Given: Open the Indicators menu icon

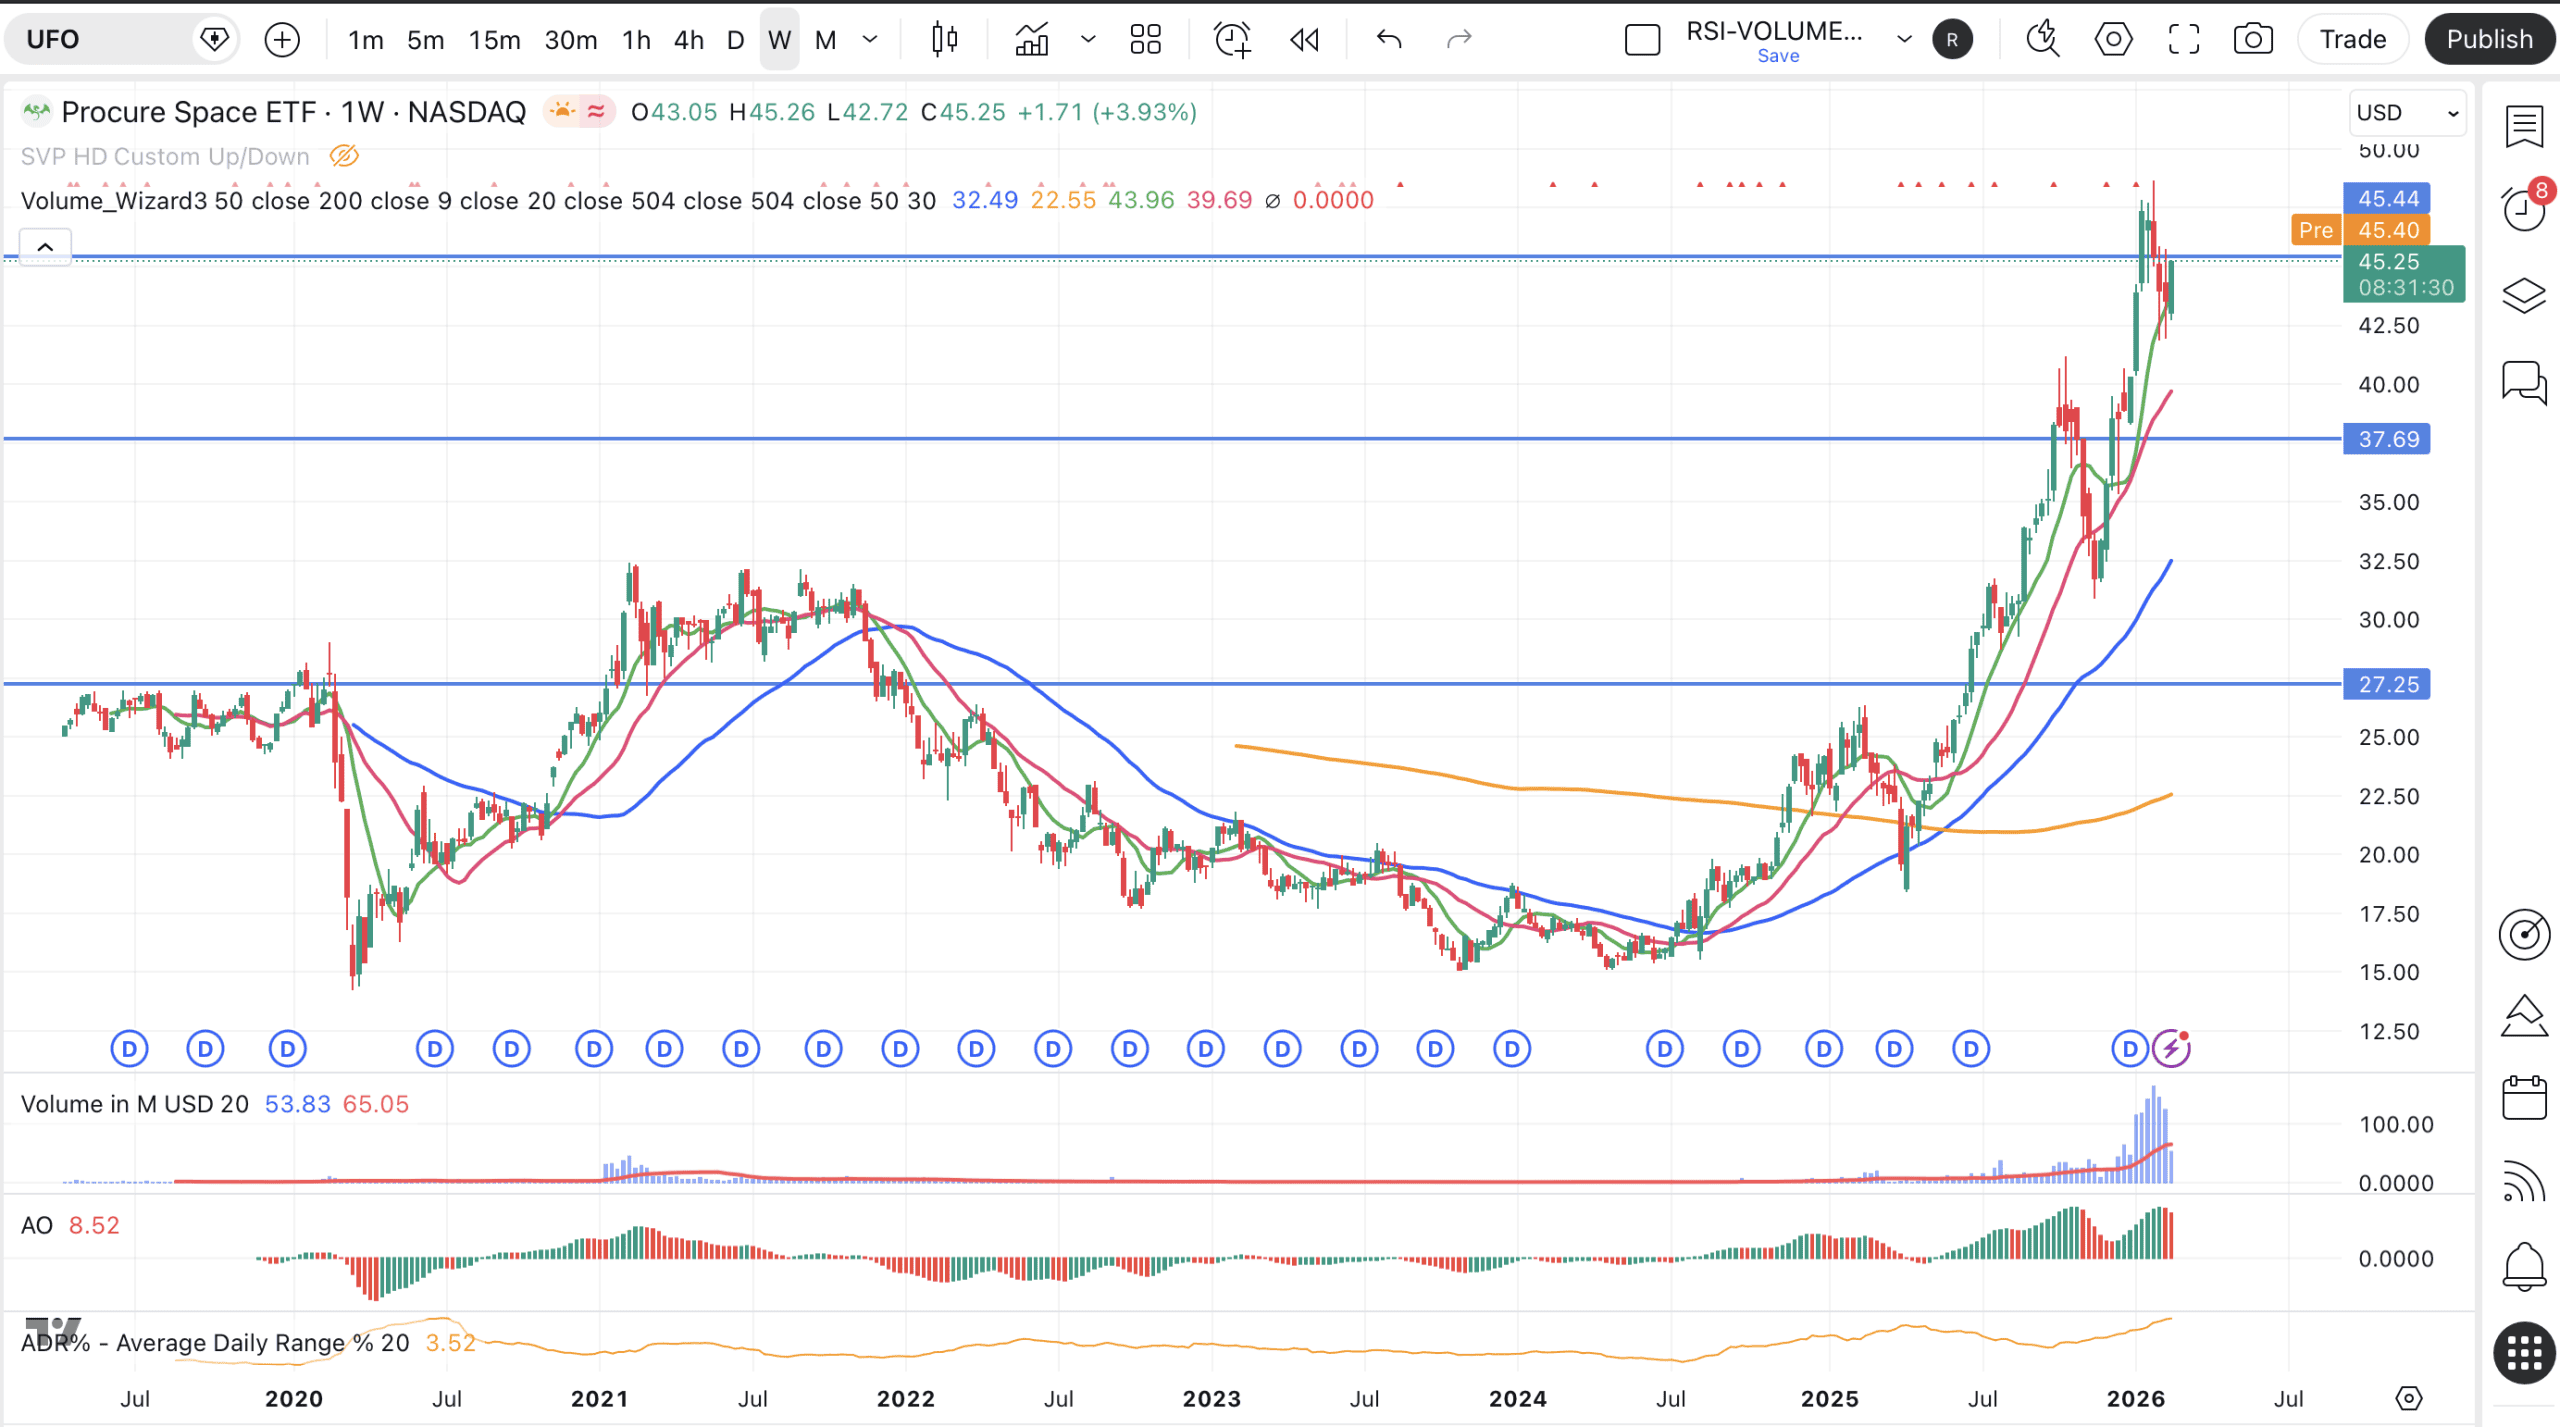Looking at the screenshot, I should pos(1031,40).
